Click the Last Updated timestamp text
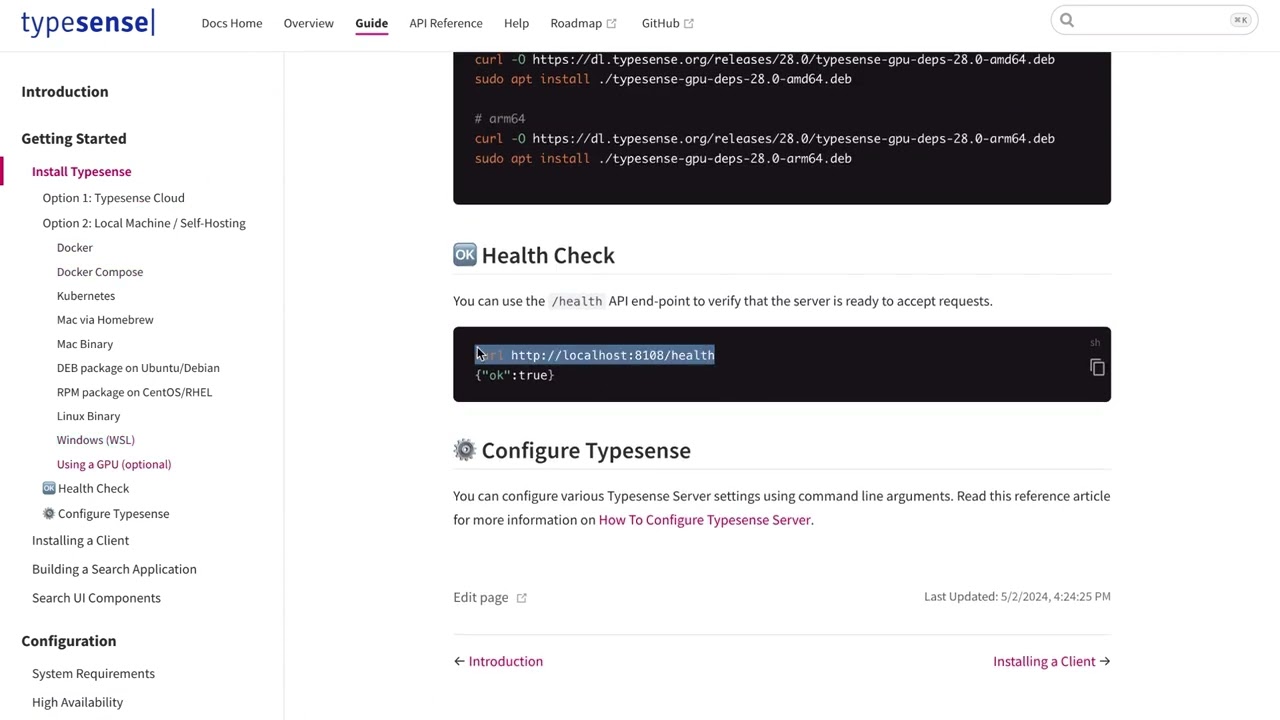 click(1017, 596)
